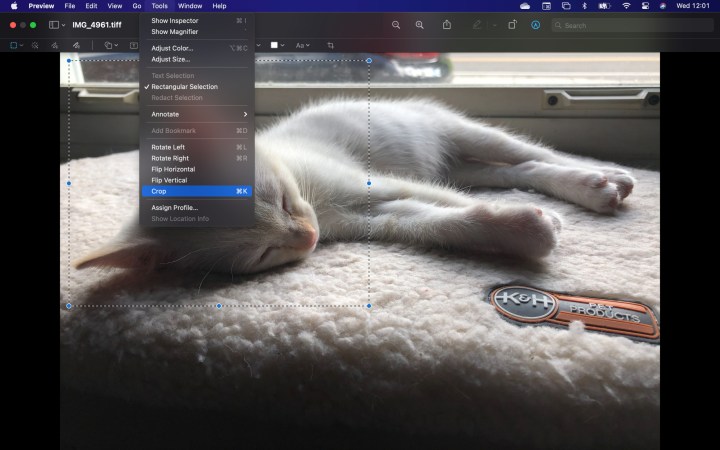Open the Help menu
This screenshot has width=720, height=450.
pyautogui.click(x=219, y=6)
